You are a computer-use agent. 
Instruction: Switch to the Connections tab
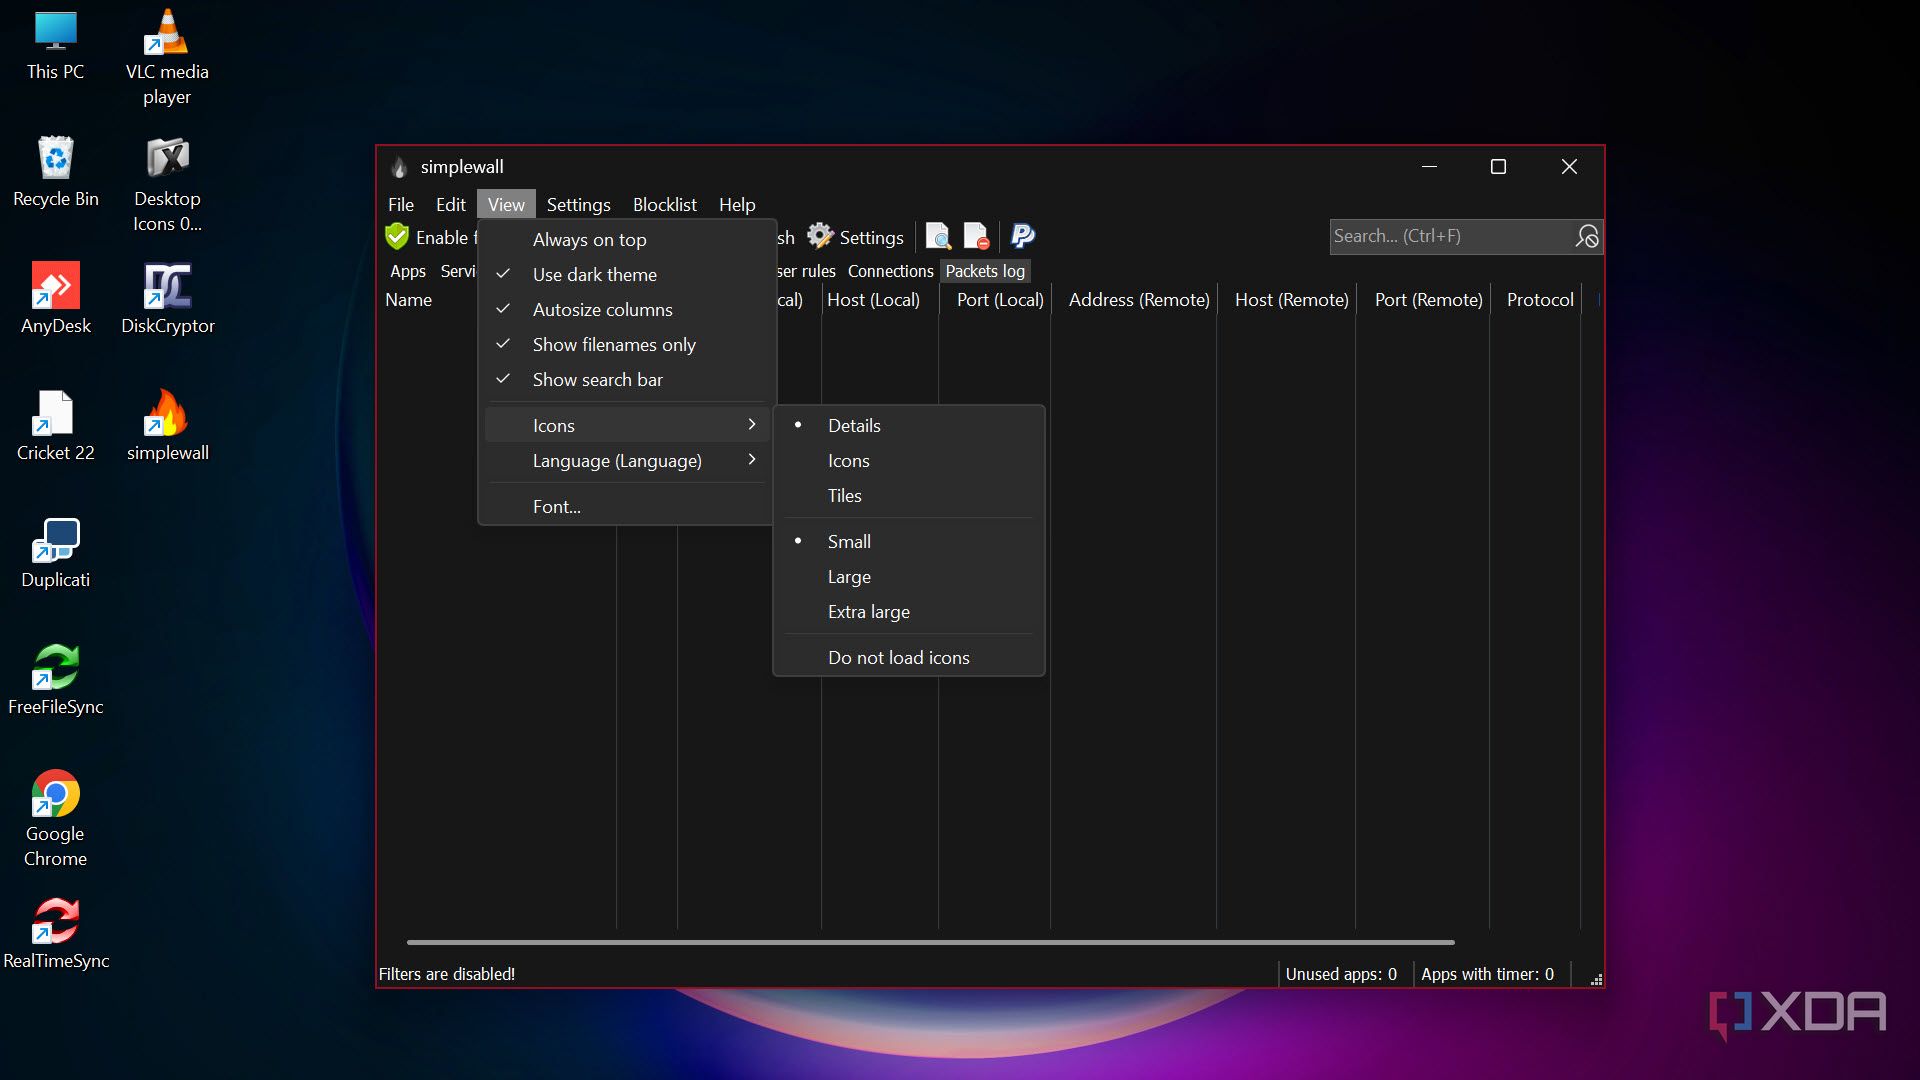pos(890,271)
